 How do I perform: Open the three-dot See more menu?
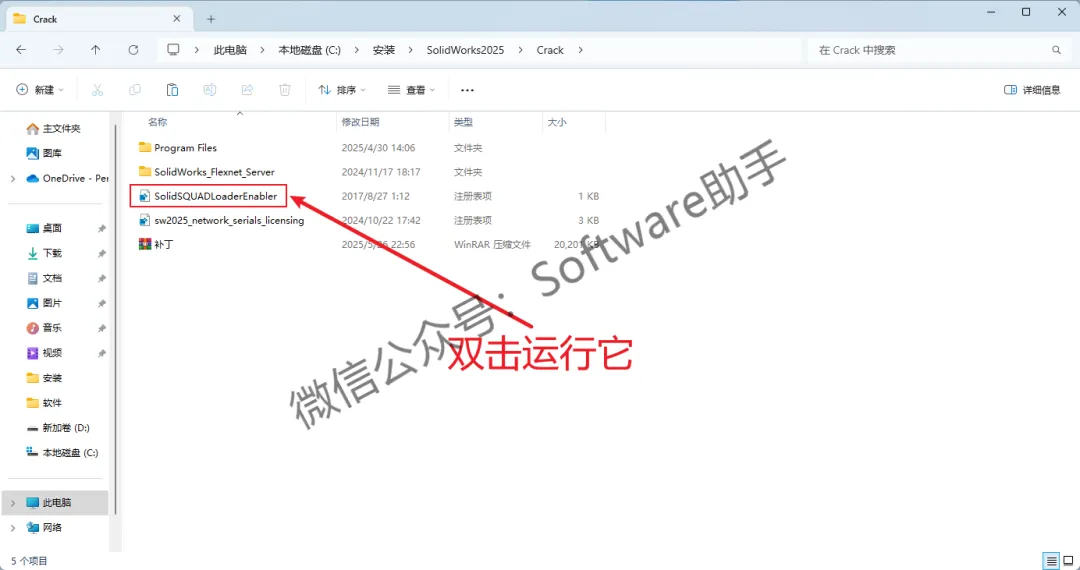point(468,90)
